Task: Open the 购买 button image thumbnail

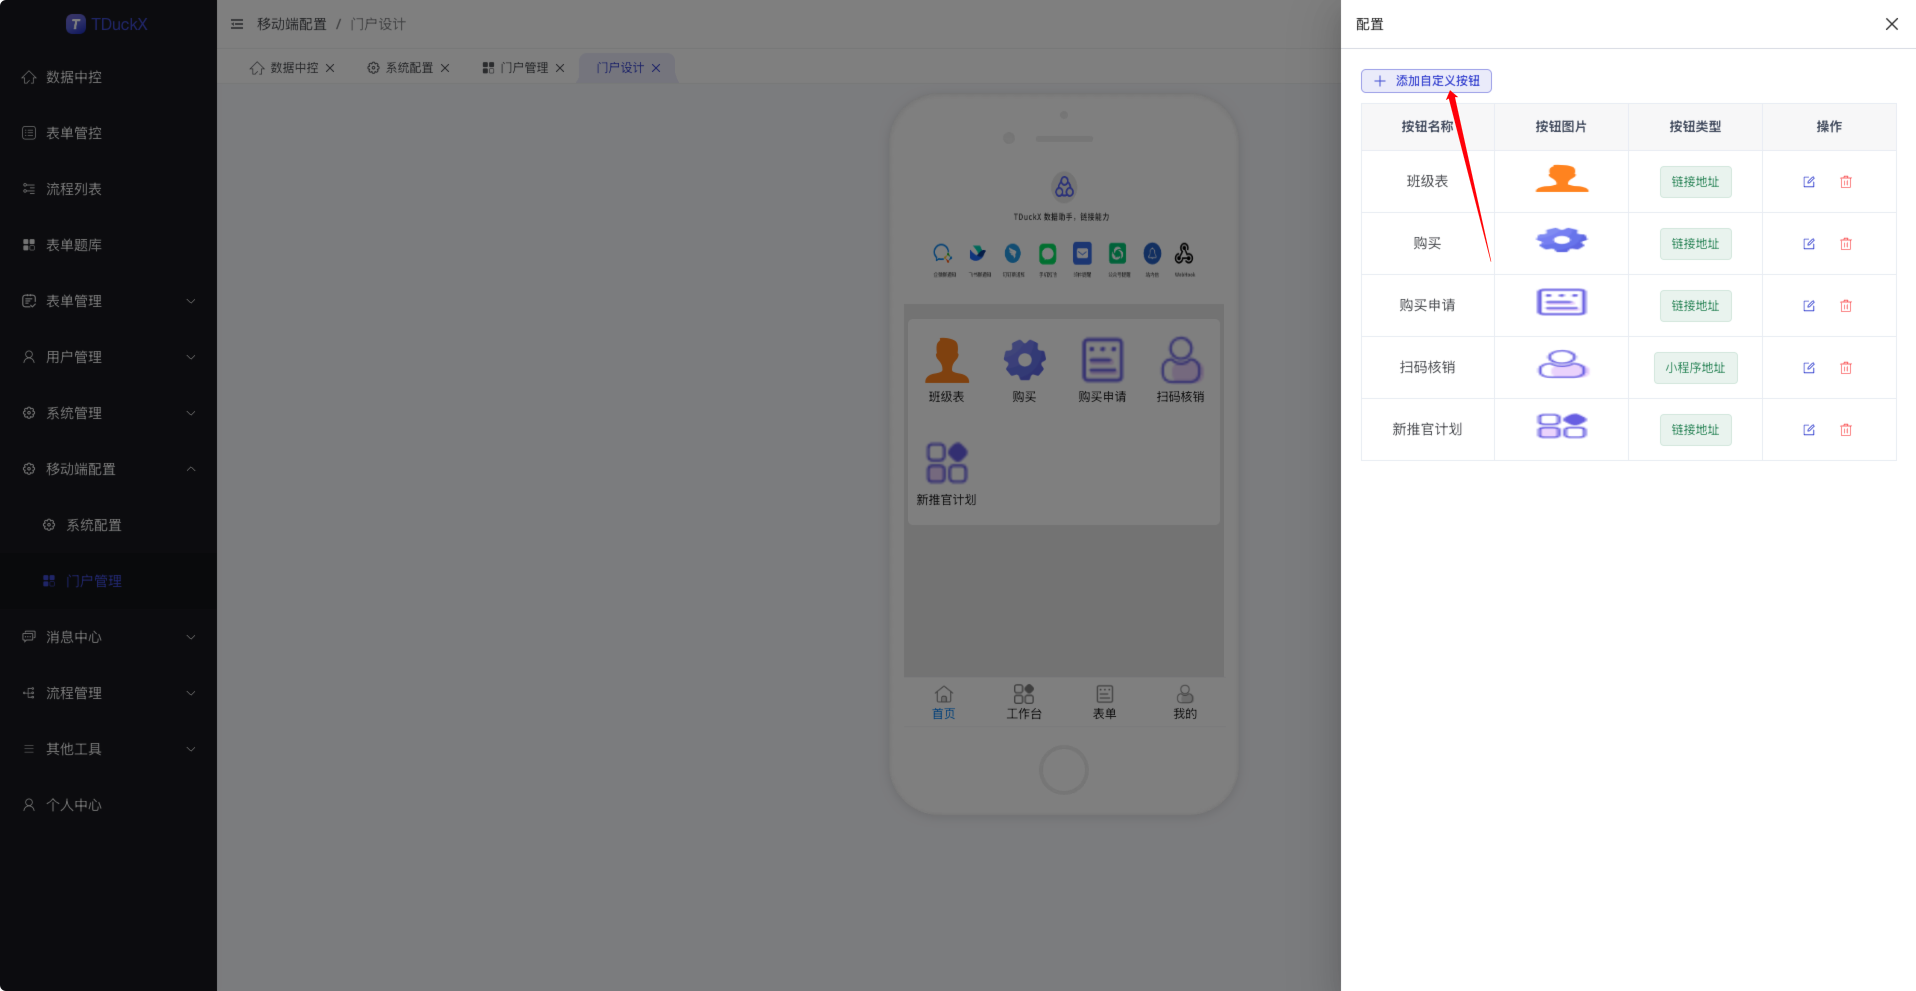Action: coord(1561,241)
